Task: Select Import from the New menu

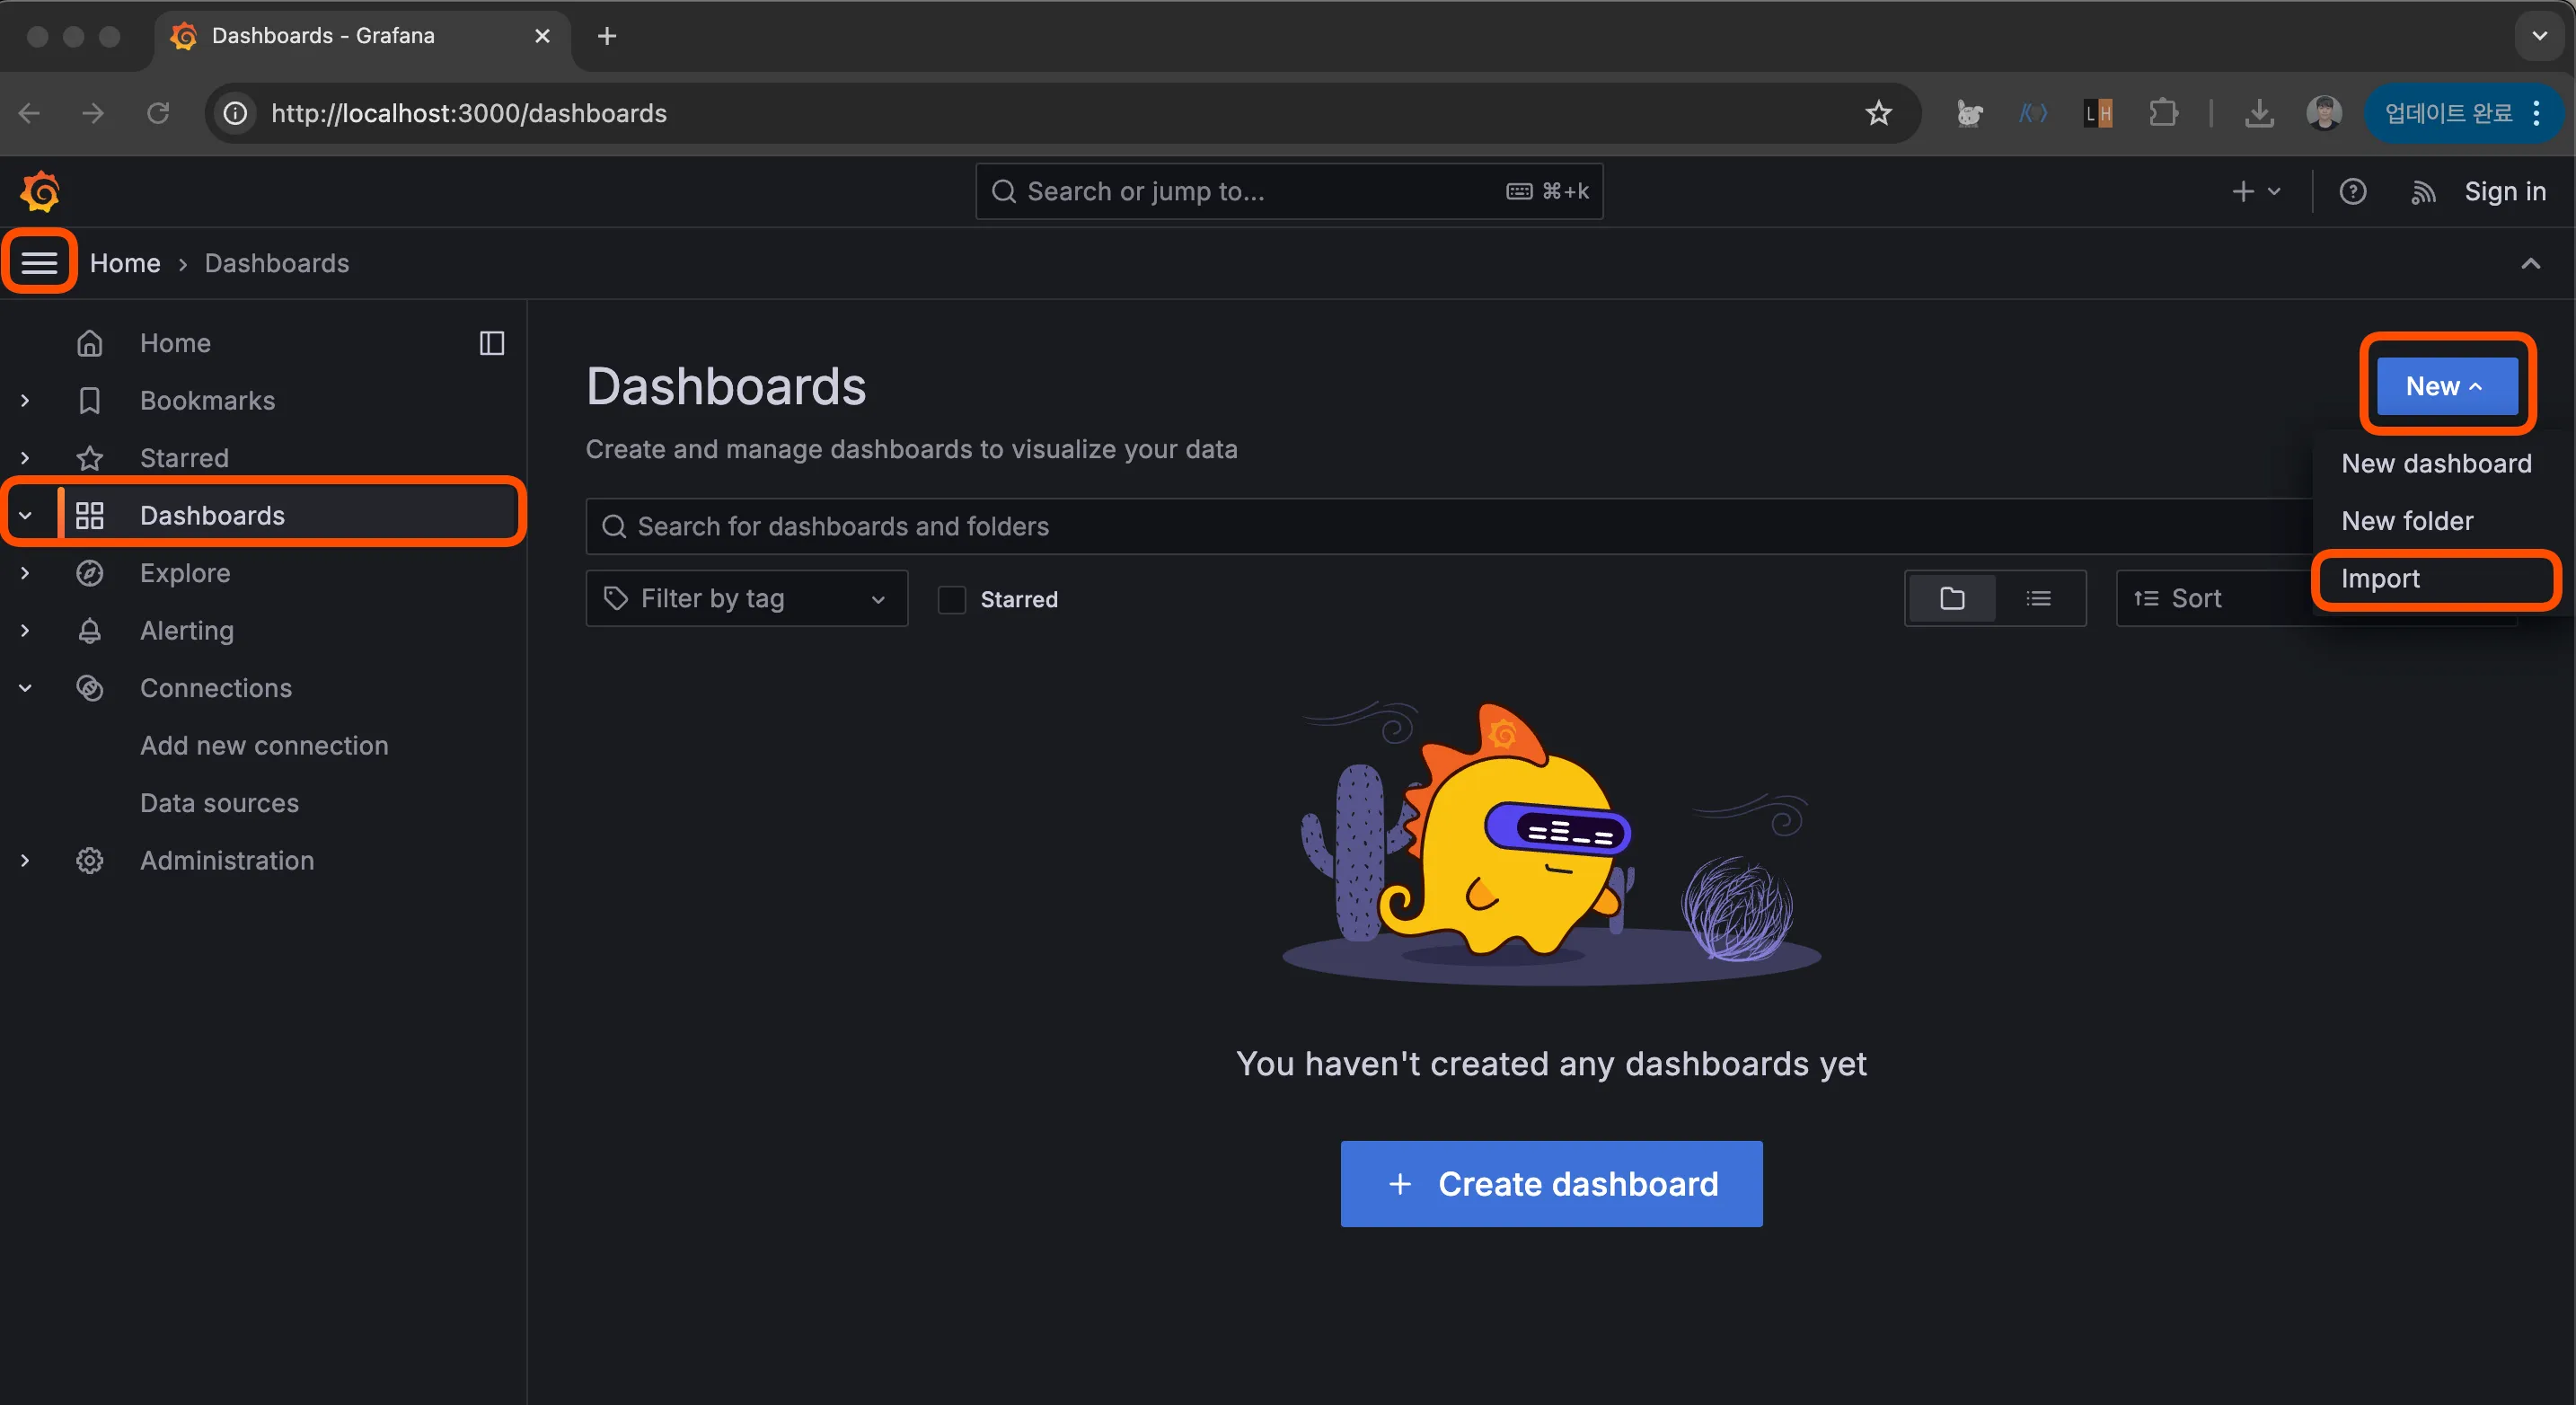Action: point(2380,578)
